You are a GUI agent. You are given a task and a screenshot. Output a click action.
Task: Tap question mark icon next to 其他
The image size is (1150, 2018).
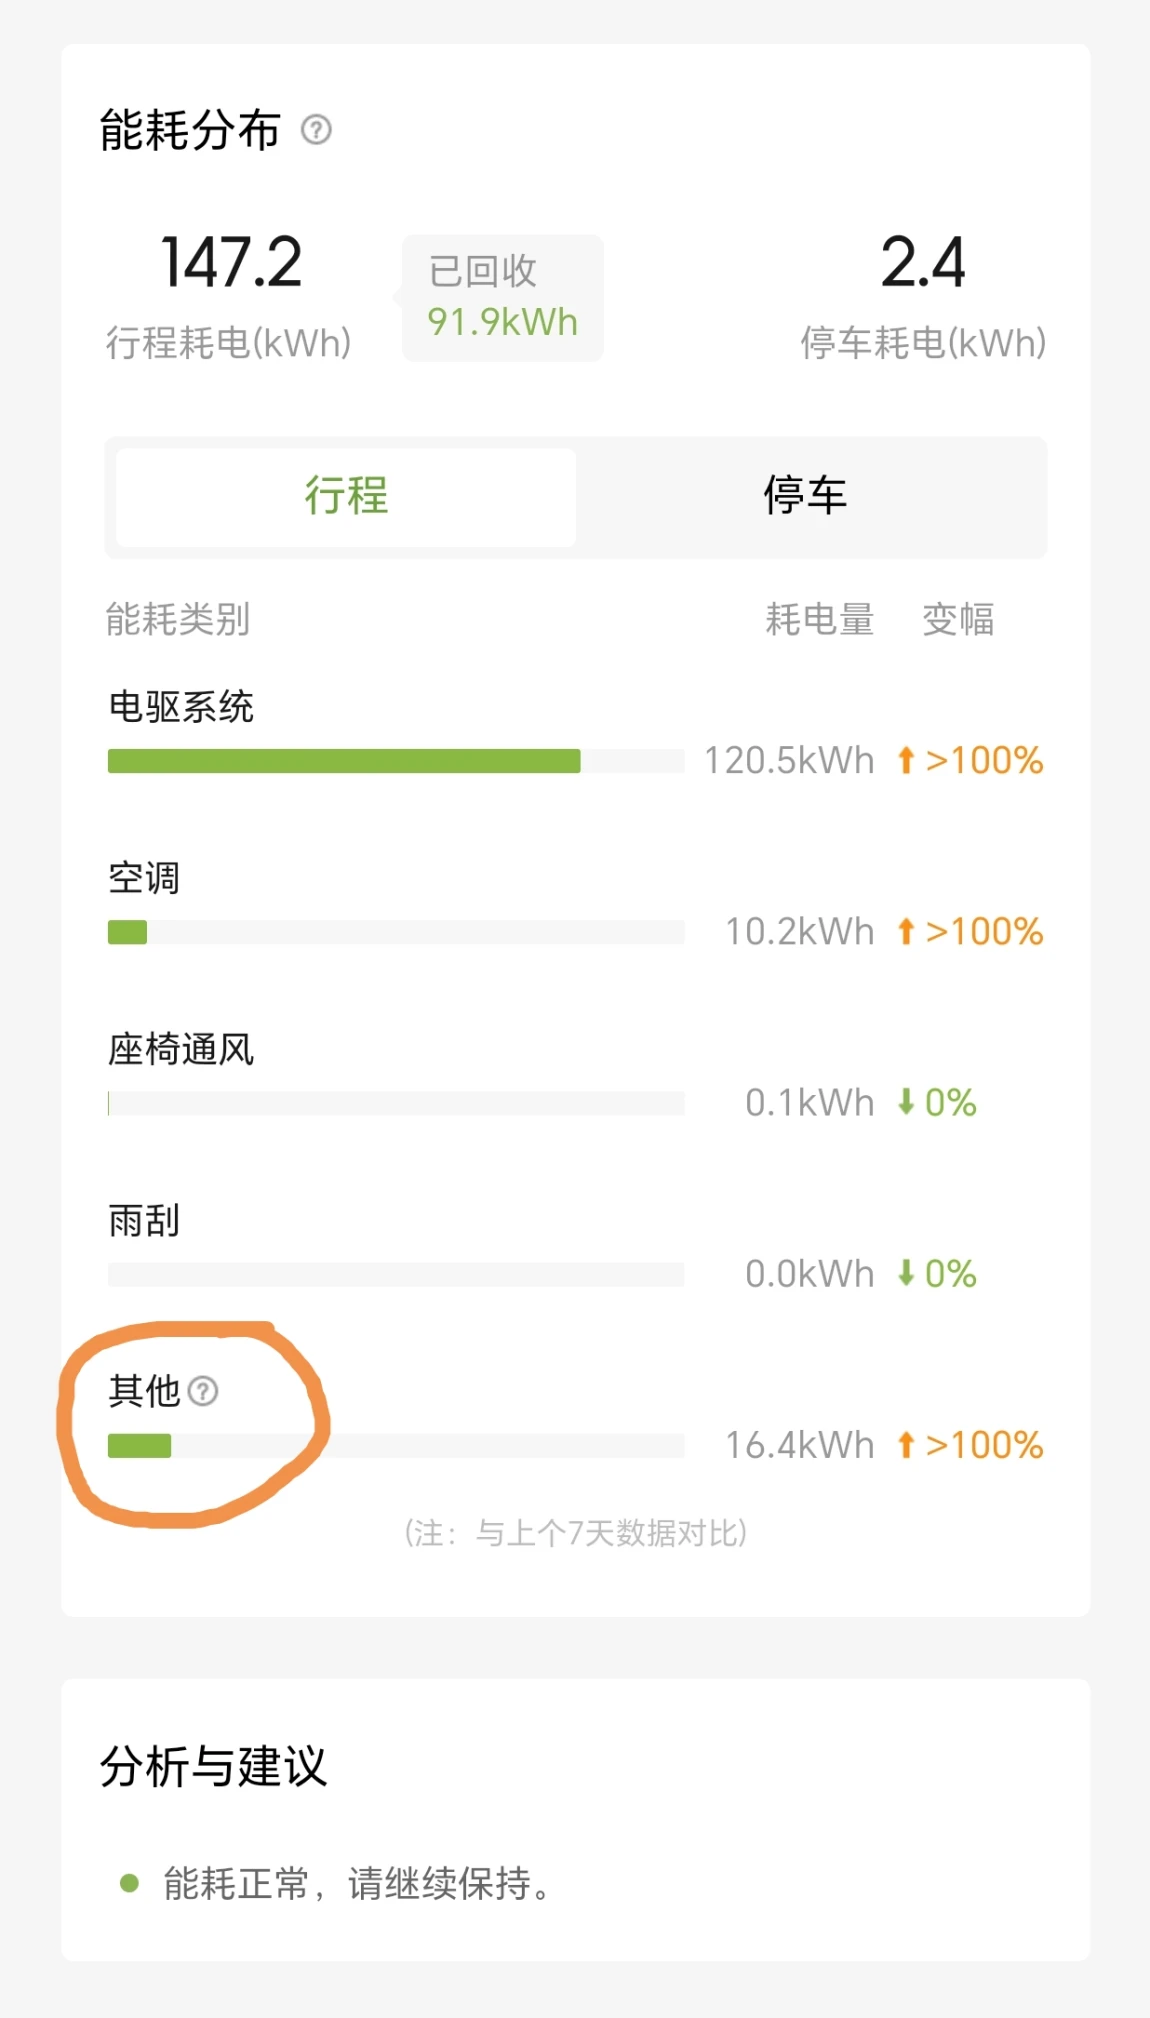pyautogui.click(x=203, y=1391)
